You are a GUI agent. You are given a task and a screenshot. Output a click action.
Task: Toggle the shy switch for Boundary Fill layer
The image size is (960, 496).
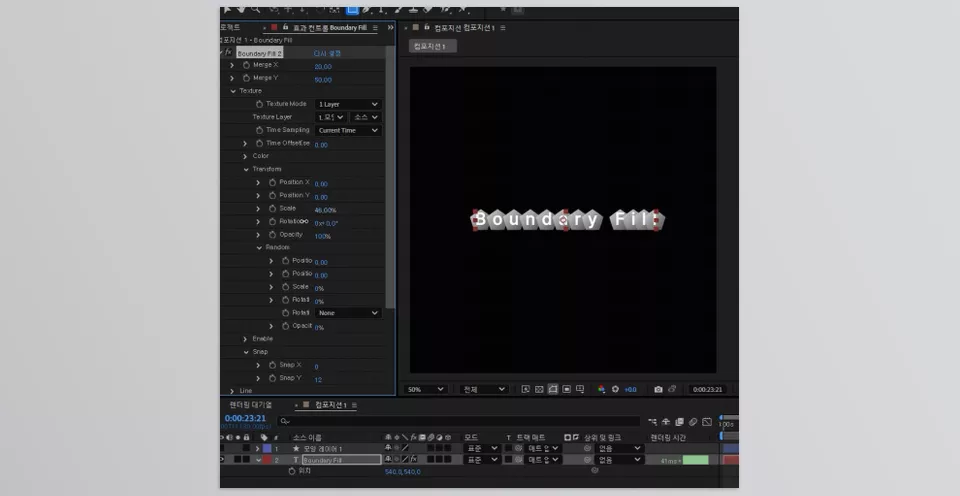tap(388, 459)
